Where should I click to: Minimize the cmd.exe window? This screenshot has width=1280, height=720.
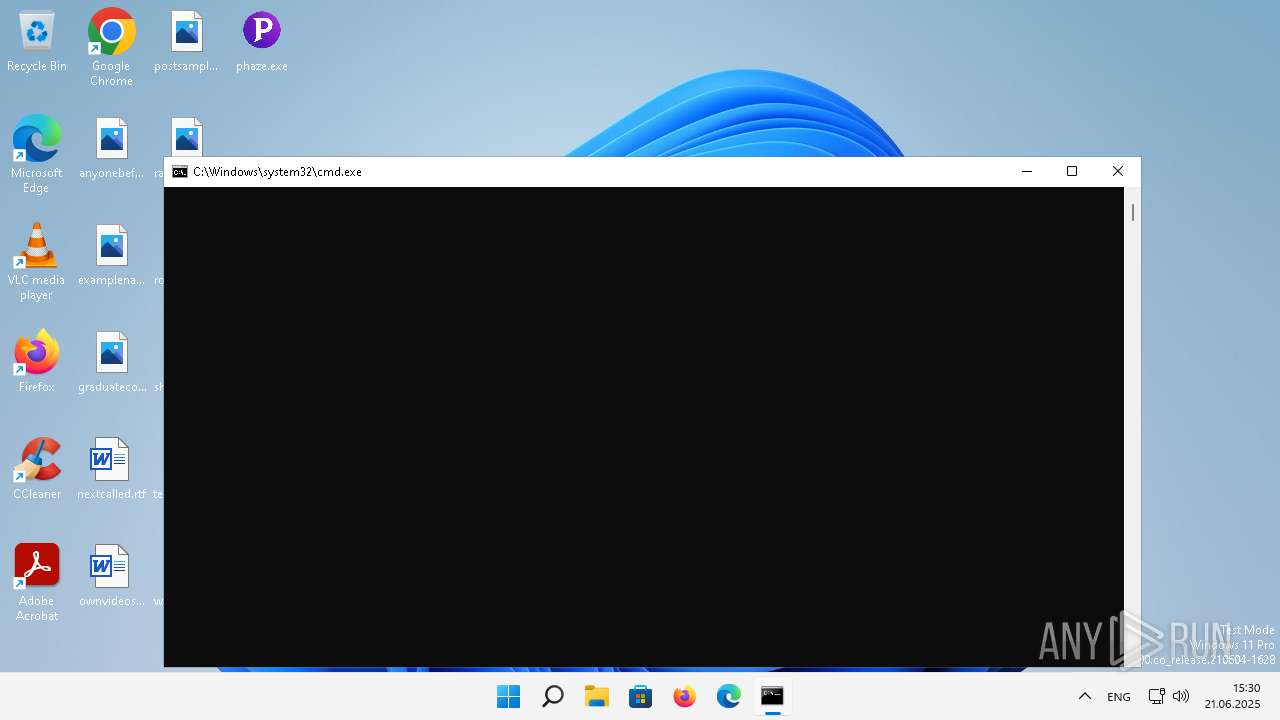[1026, 172]
